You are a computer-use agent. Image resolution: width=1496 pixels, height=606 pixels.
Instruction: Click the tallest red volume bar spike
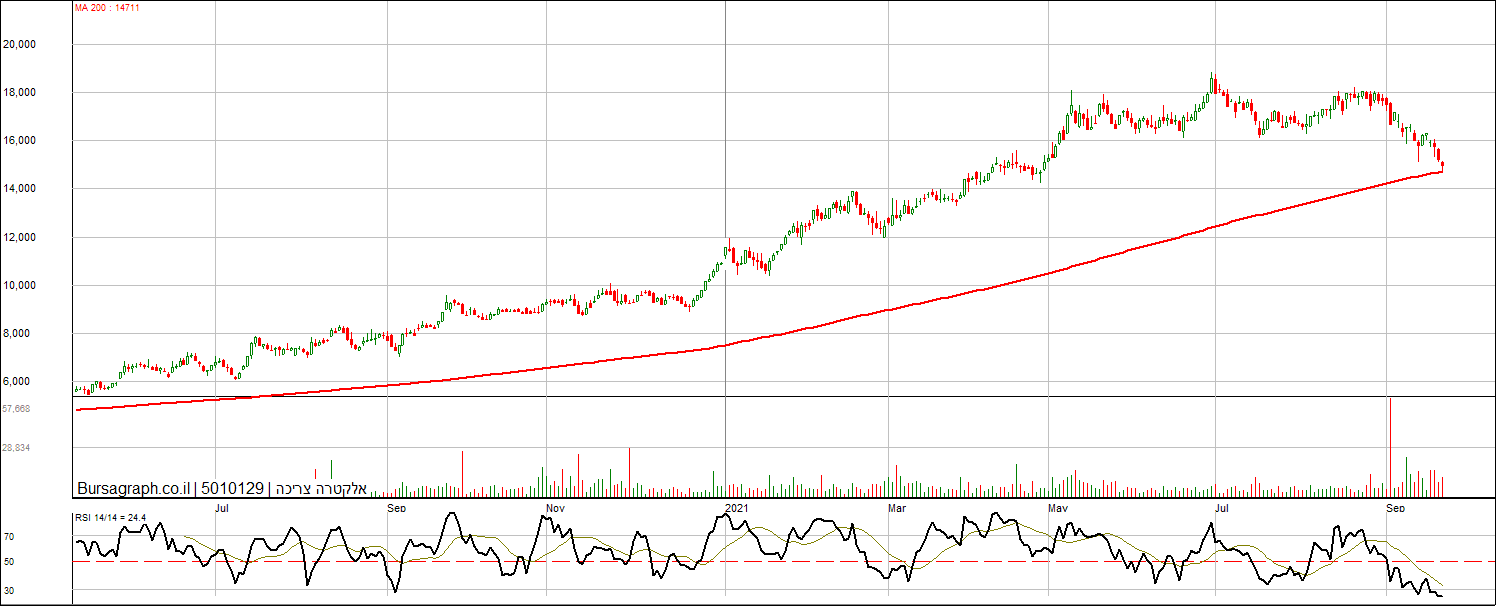tap(1390, 447)
